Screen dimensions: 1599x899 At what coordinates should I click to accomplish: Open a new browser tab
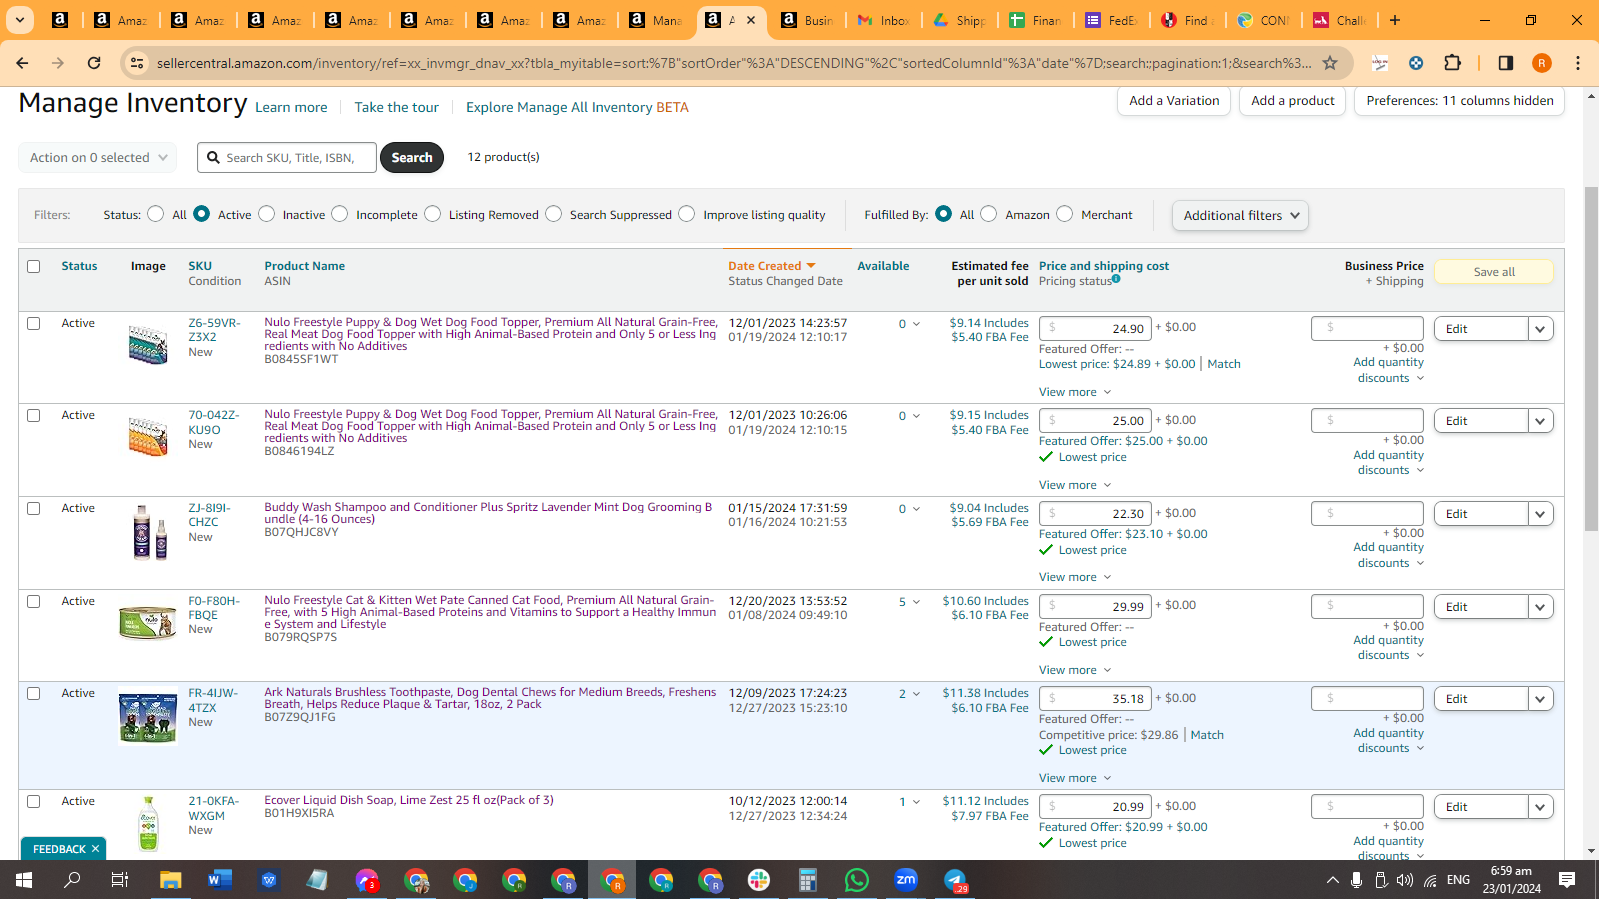coord(1395,20)
